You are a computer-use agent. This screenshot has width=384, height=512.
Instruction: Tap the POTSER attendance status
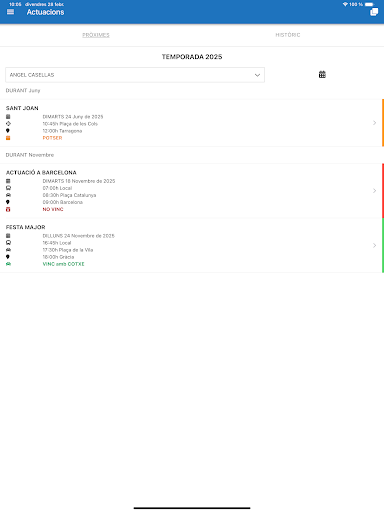pyautogui.click(x=52, y=138)
